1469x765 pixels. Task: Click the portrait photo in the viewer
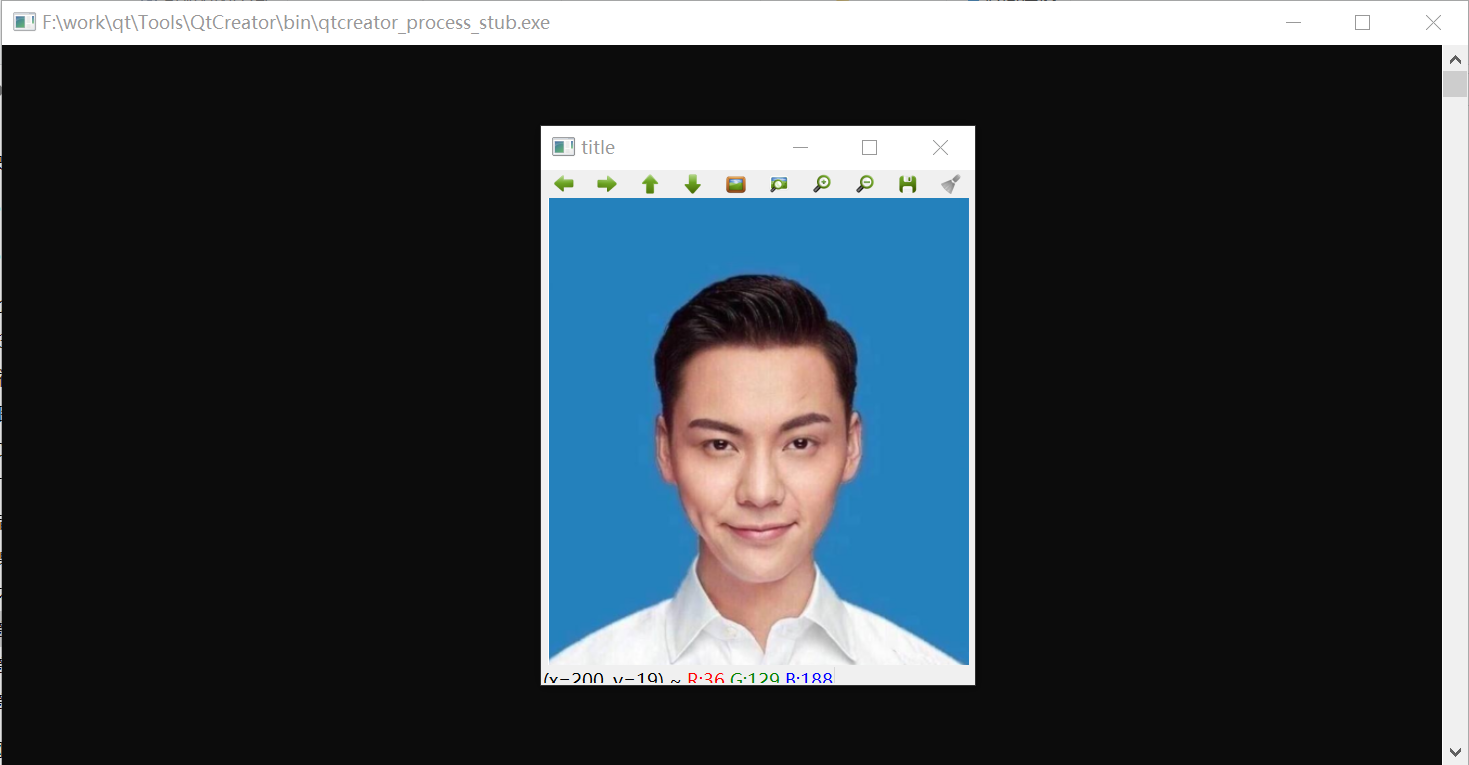pyautogui.click(x=759, y=431)
